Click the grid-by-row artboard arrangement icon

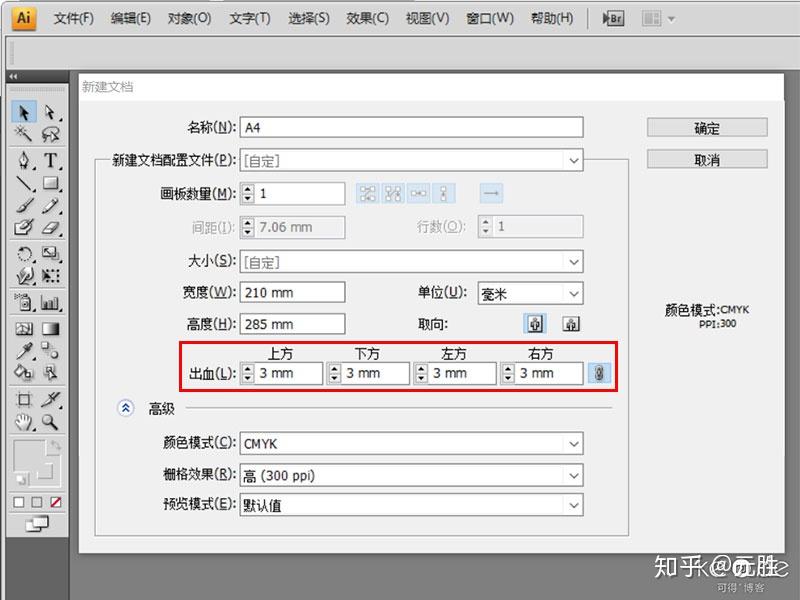366,193
